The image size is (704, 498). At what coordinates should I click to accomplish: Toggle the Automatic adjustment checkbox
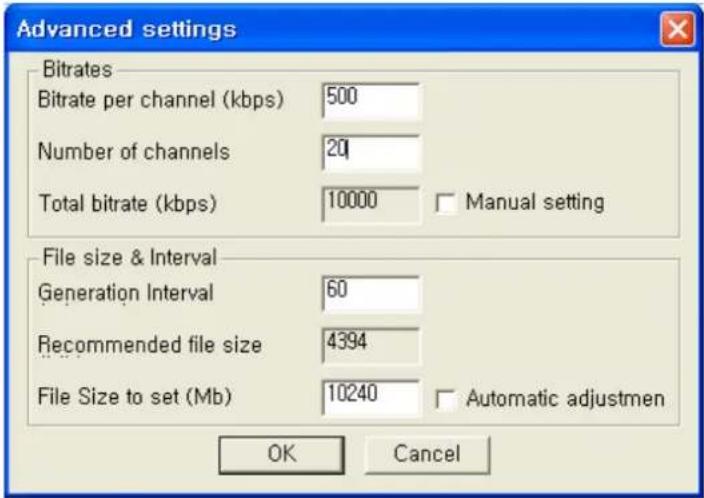pyautogui.click(x=446, y=399)
